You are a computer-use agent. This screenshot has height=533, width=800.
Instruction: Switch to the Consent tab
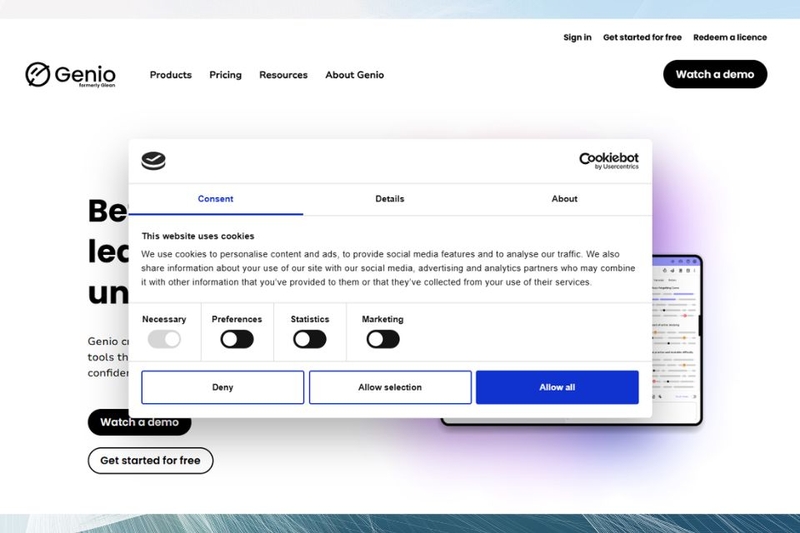[x=216, y=199]
